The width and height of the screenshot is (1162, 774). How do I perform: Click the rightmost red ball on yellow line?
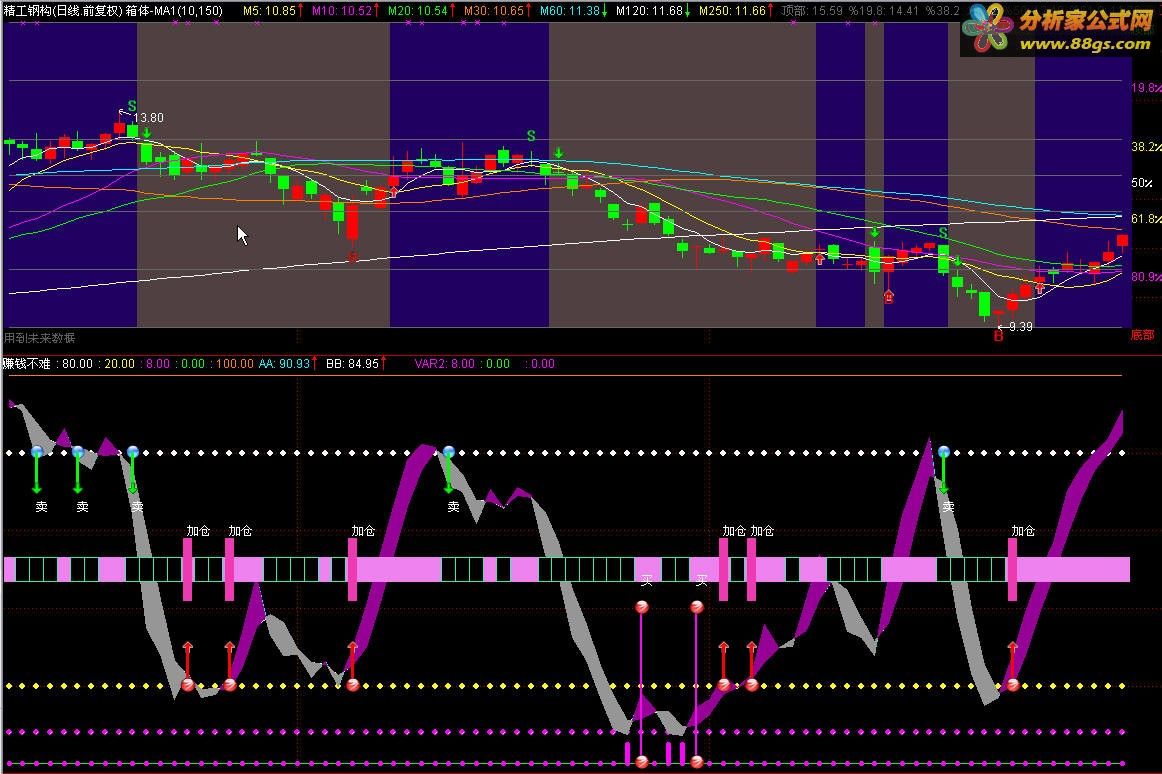[1013, 685]
